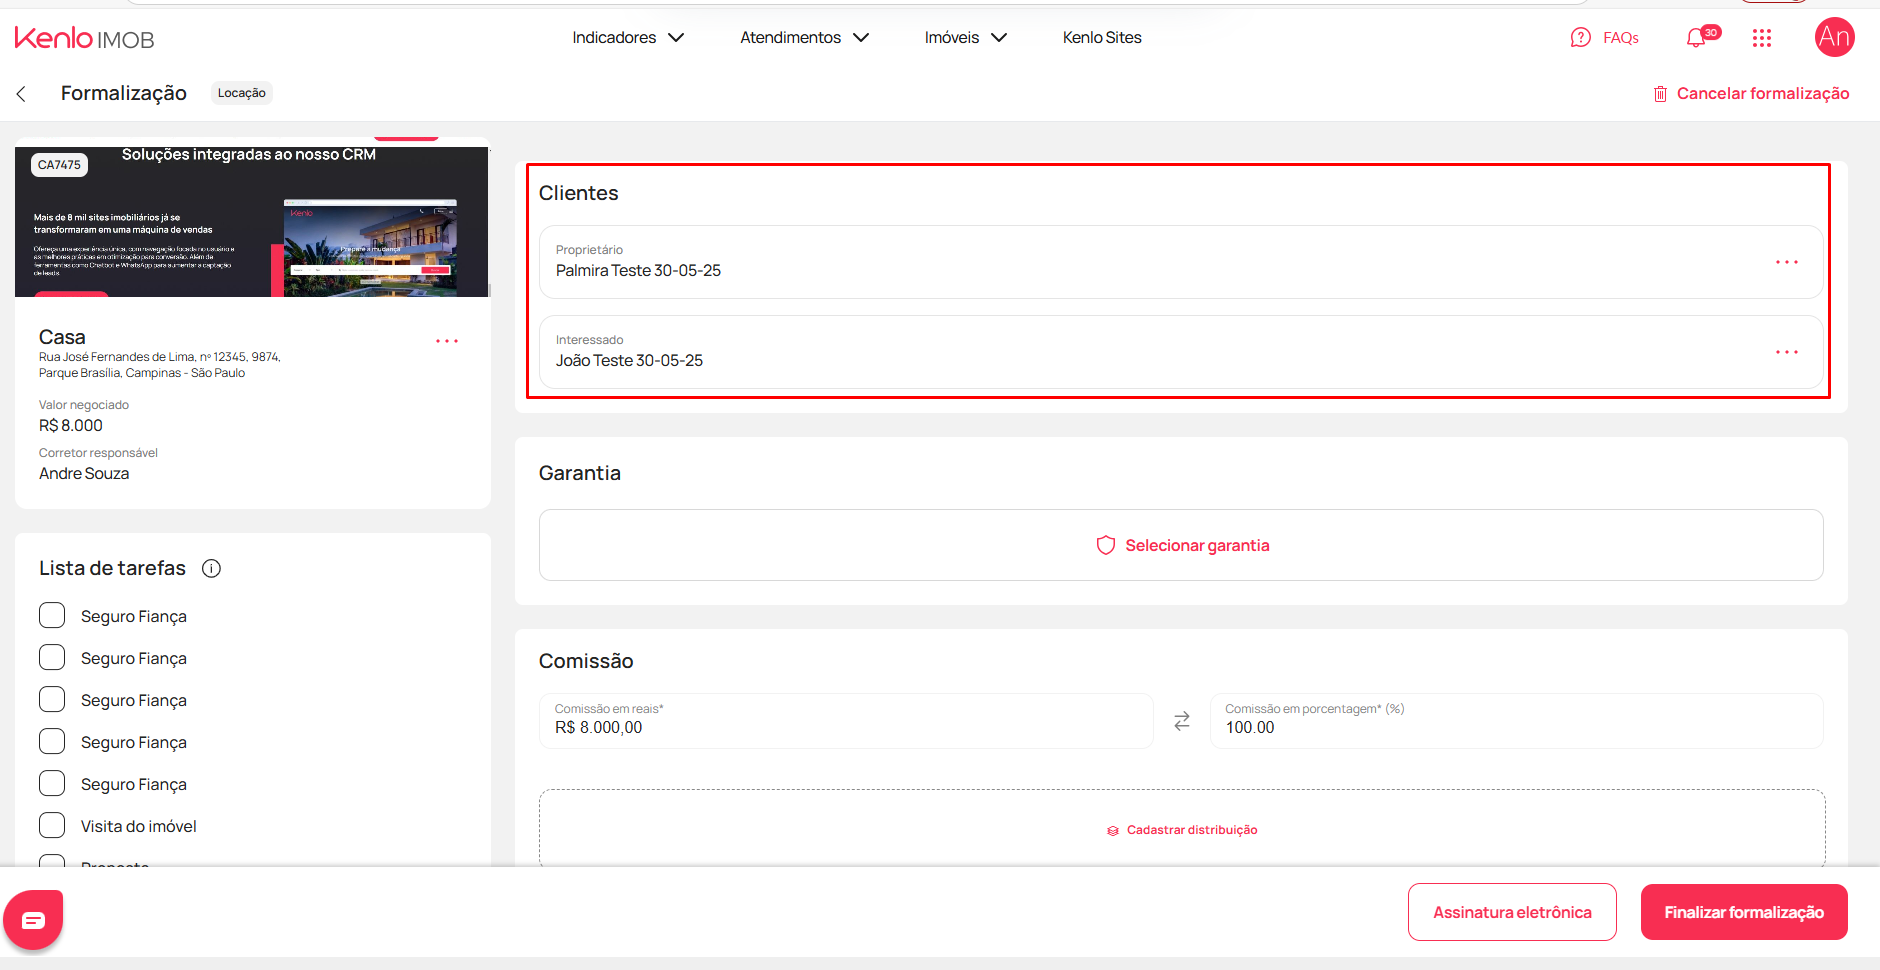Screen dimensions: 1880x970
Task: Check the Visita do imóvel task
Action: 52,825
